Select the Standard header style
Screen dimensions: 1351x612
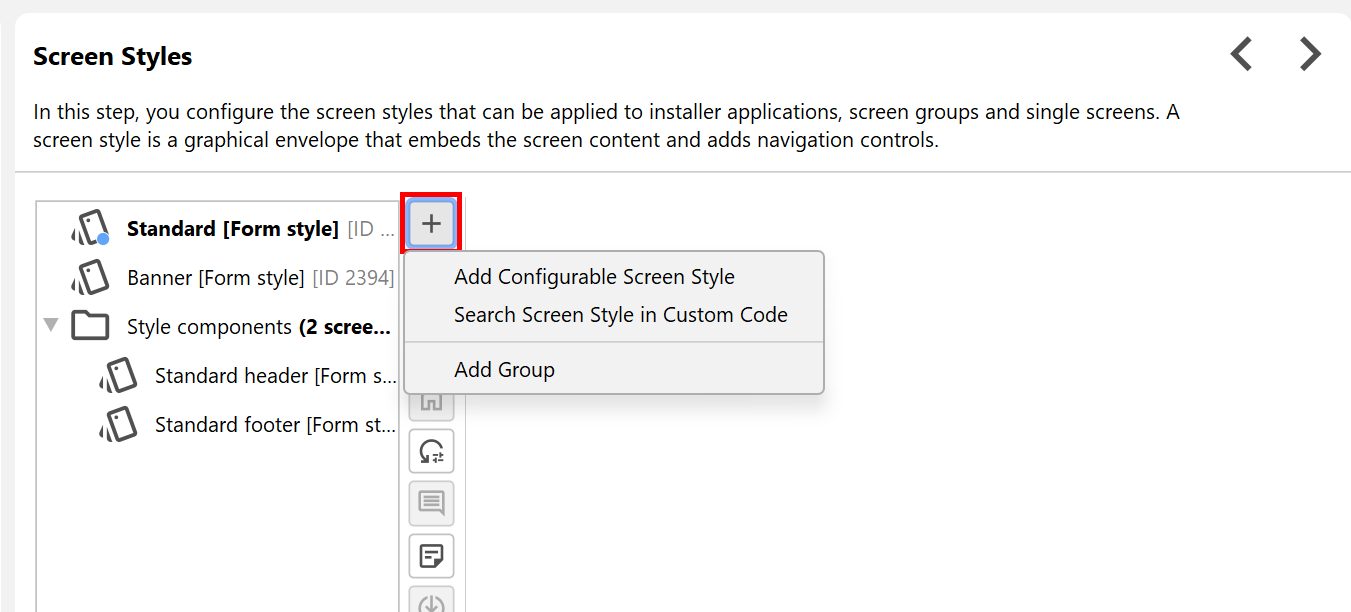coord(275,376)
